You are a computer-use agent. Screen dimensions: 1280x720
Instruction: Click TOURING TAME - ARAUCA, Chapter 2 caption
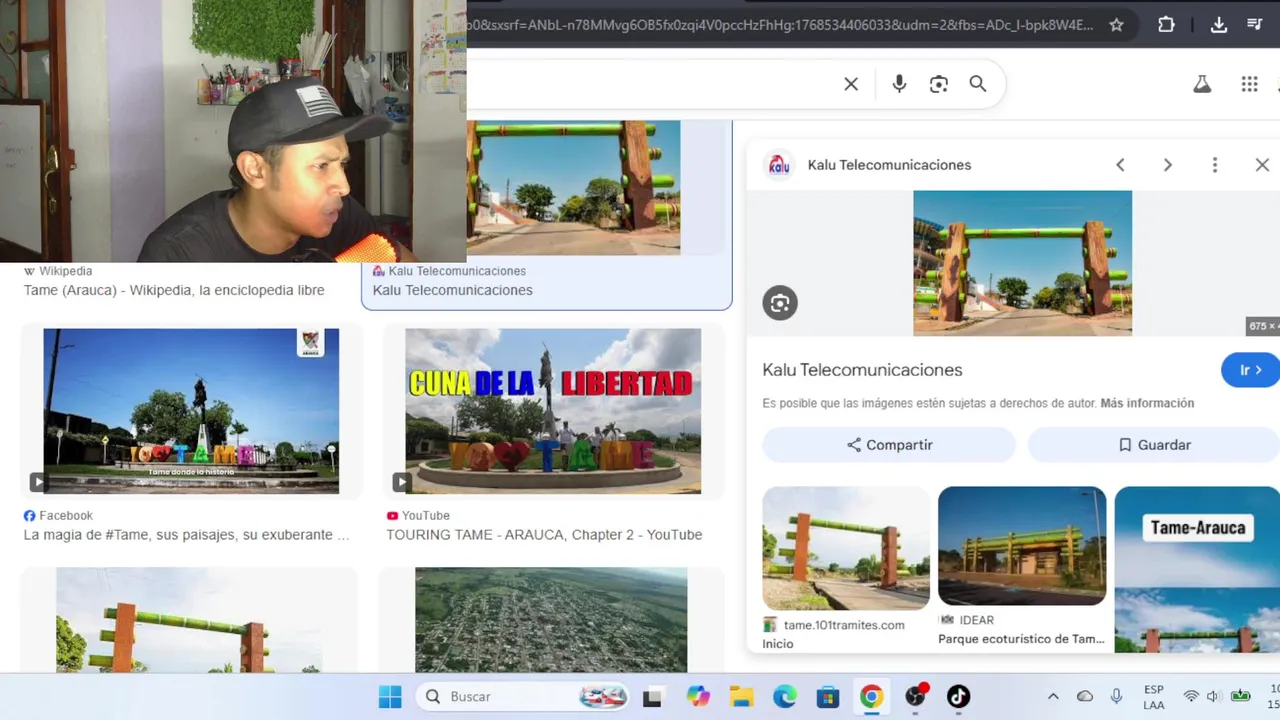(544, 535)
